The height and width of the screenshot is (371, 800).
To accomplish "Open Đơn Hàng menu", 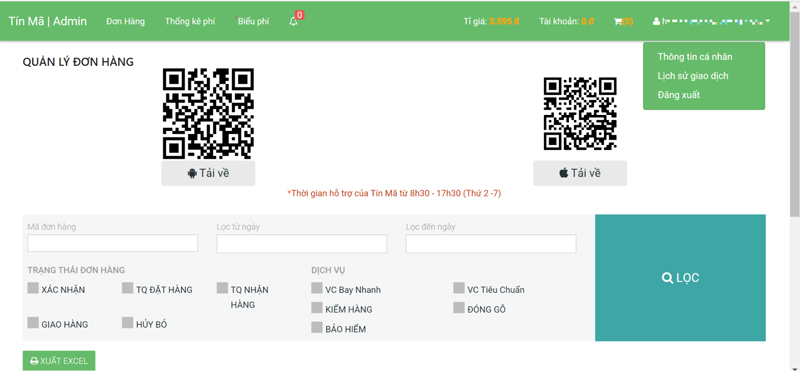I will 126,21.
